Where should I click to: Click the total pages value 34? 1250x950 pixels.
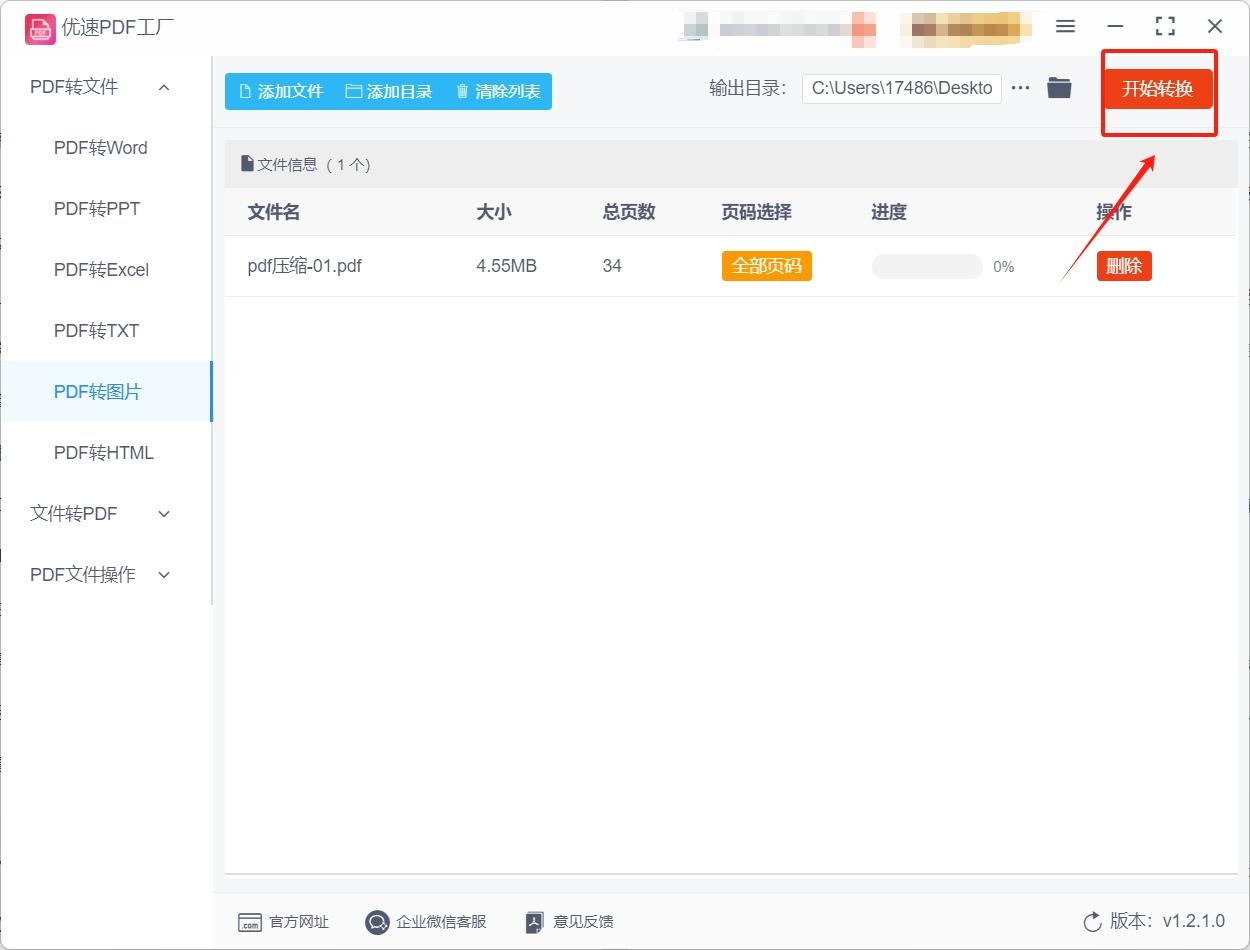coord(612,266)
